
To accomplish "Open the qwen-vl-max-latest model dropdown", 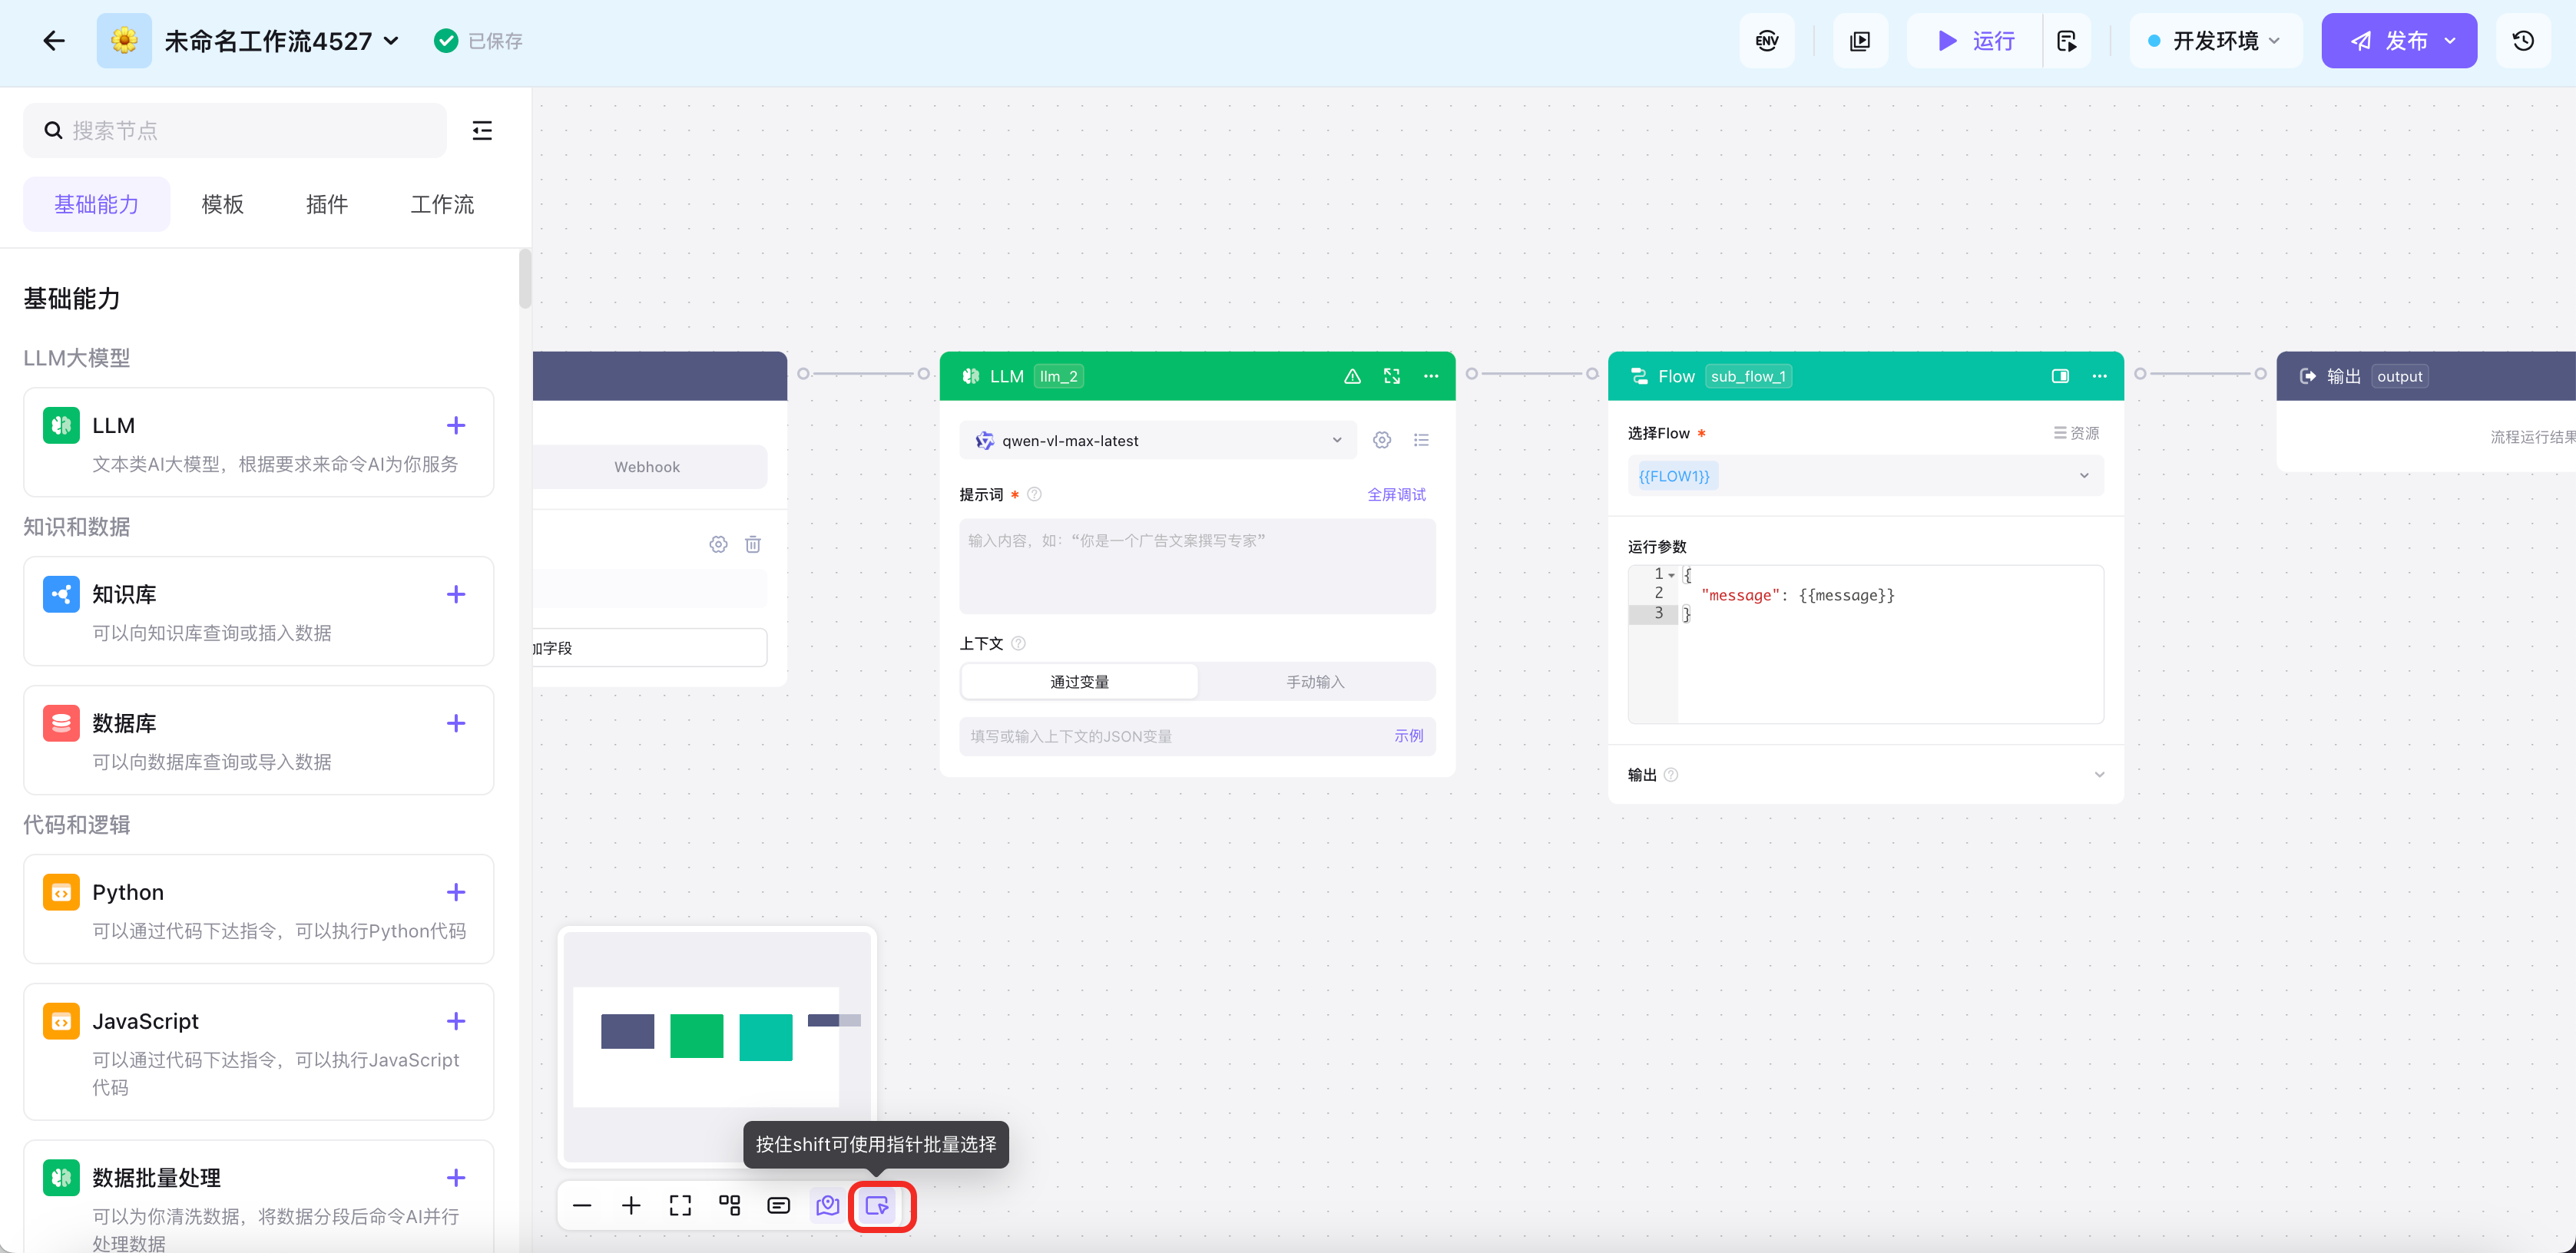I will [1157, 440].
